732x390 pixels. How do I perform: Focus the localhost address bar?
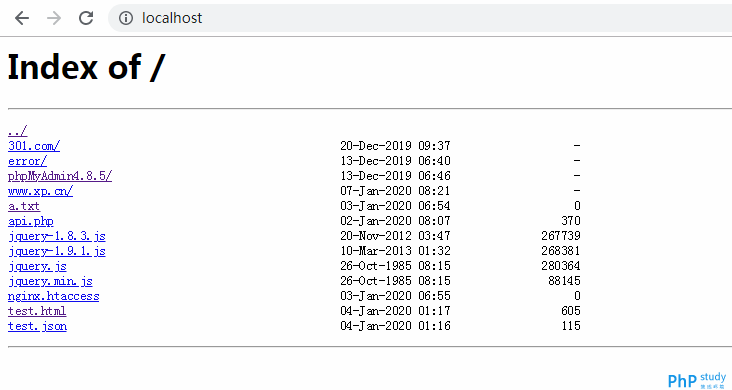coord(420,18)
